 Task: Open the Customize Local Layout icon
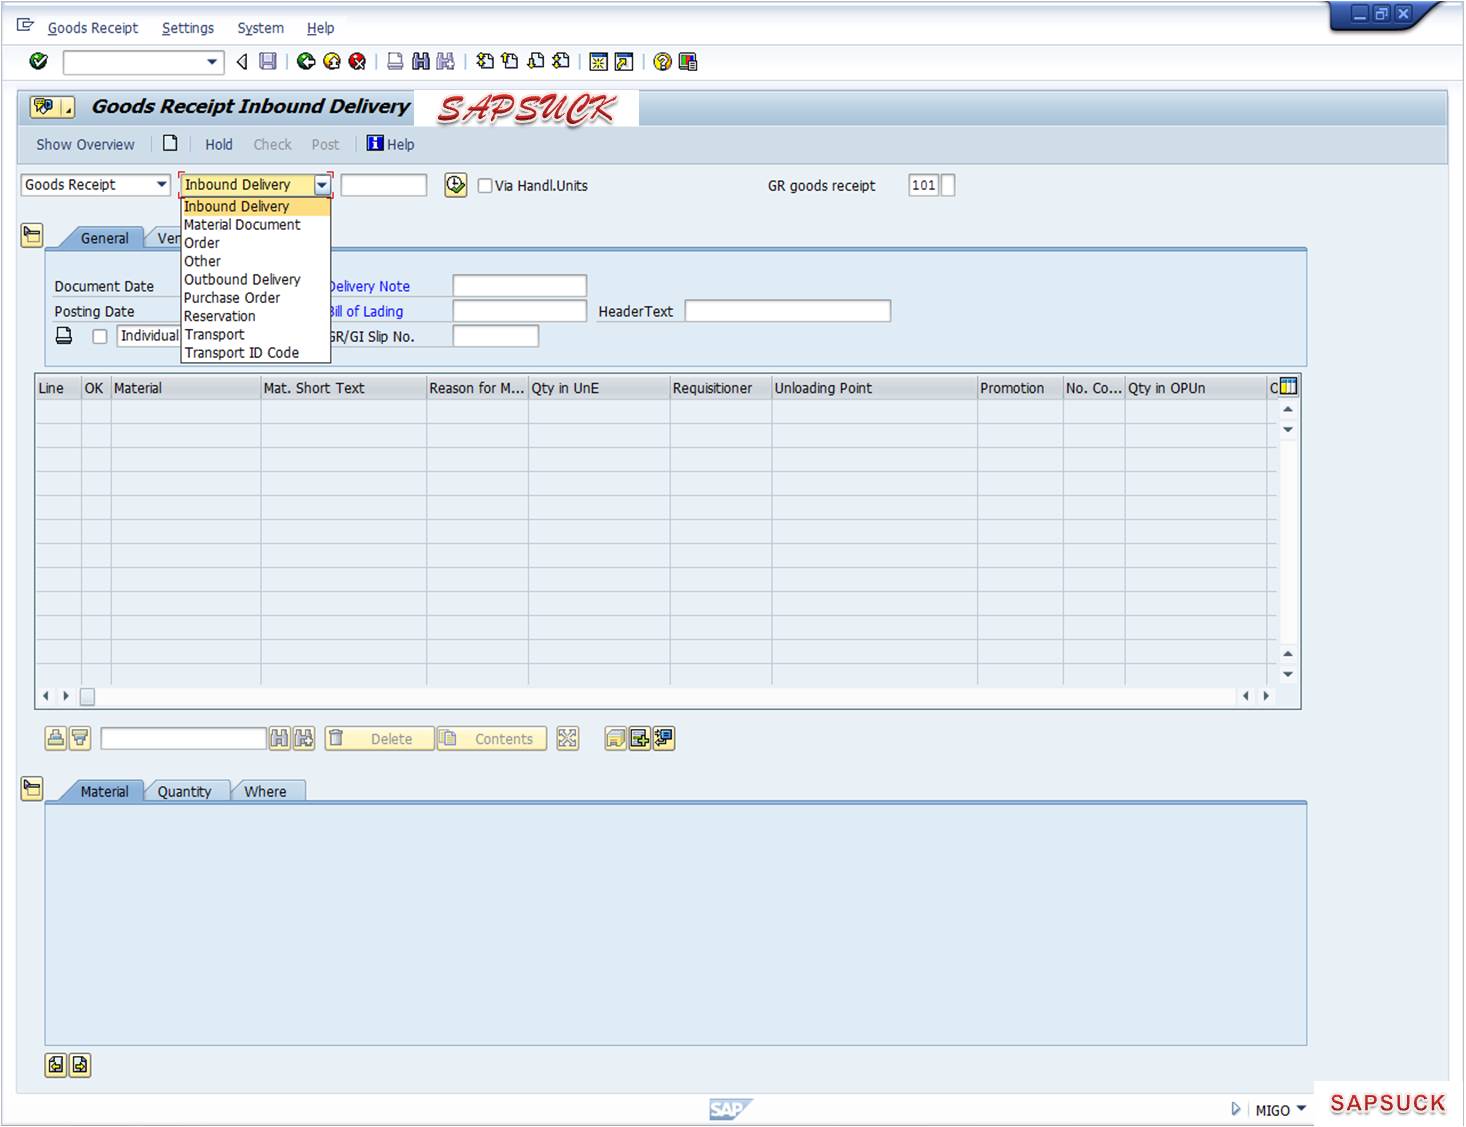pos(688,62)
